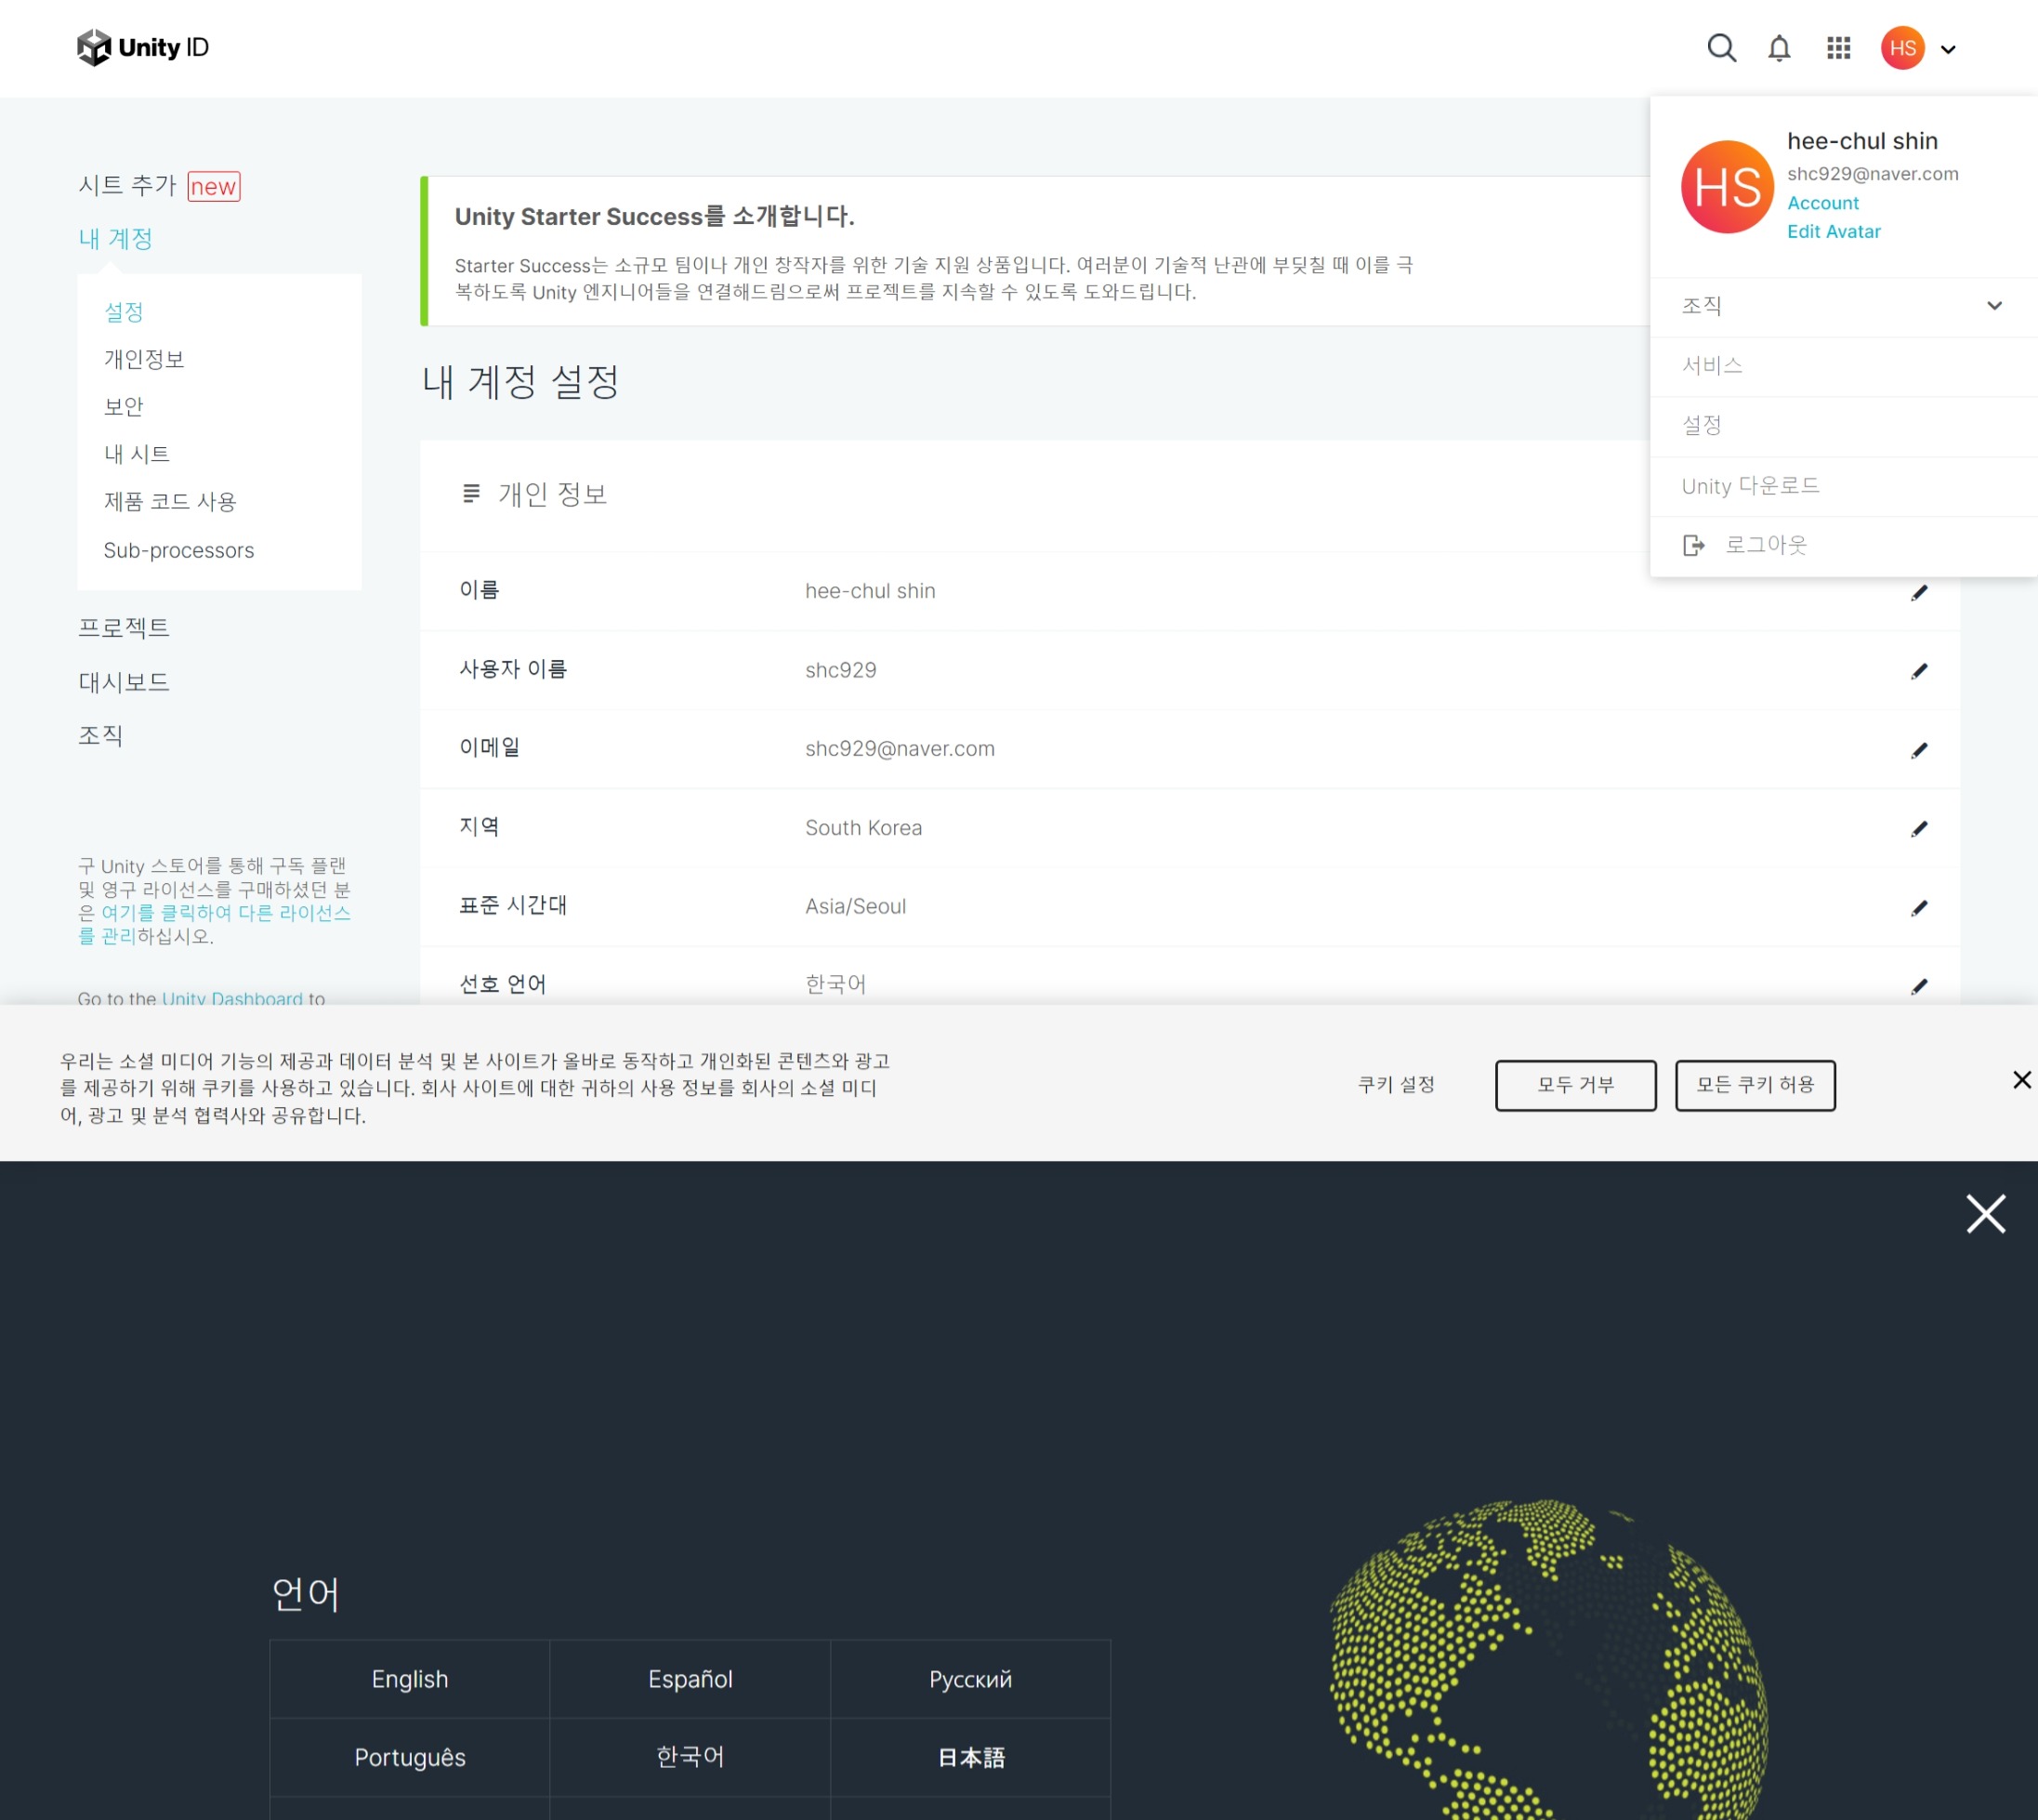Select 설정 in account dropdown
The width and height of the screenshot is (2038, 1820).
click(x=1843, y=426)
